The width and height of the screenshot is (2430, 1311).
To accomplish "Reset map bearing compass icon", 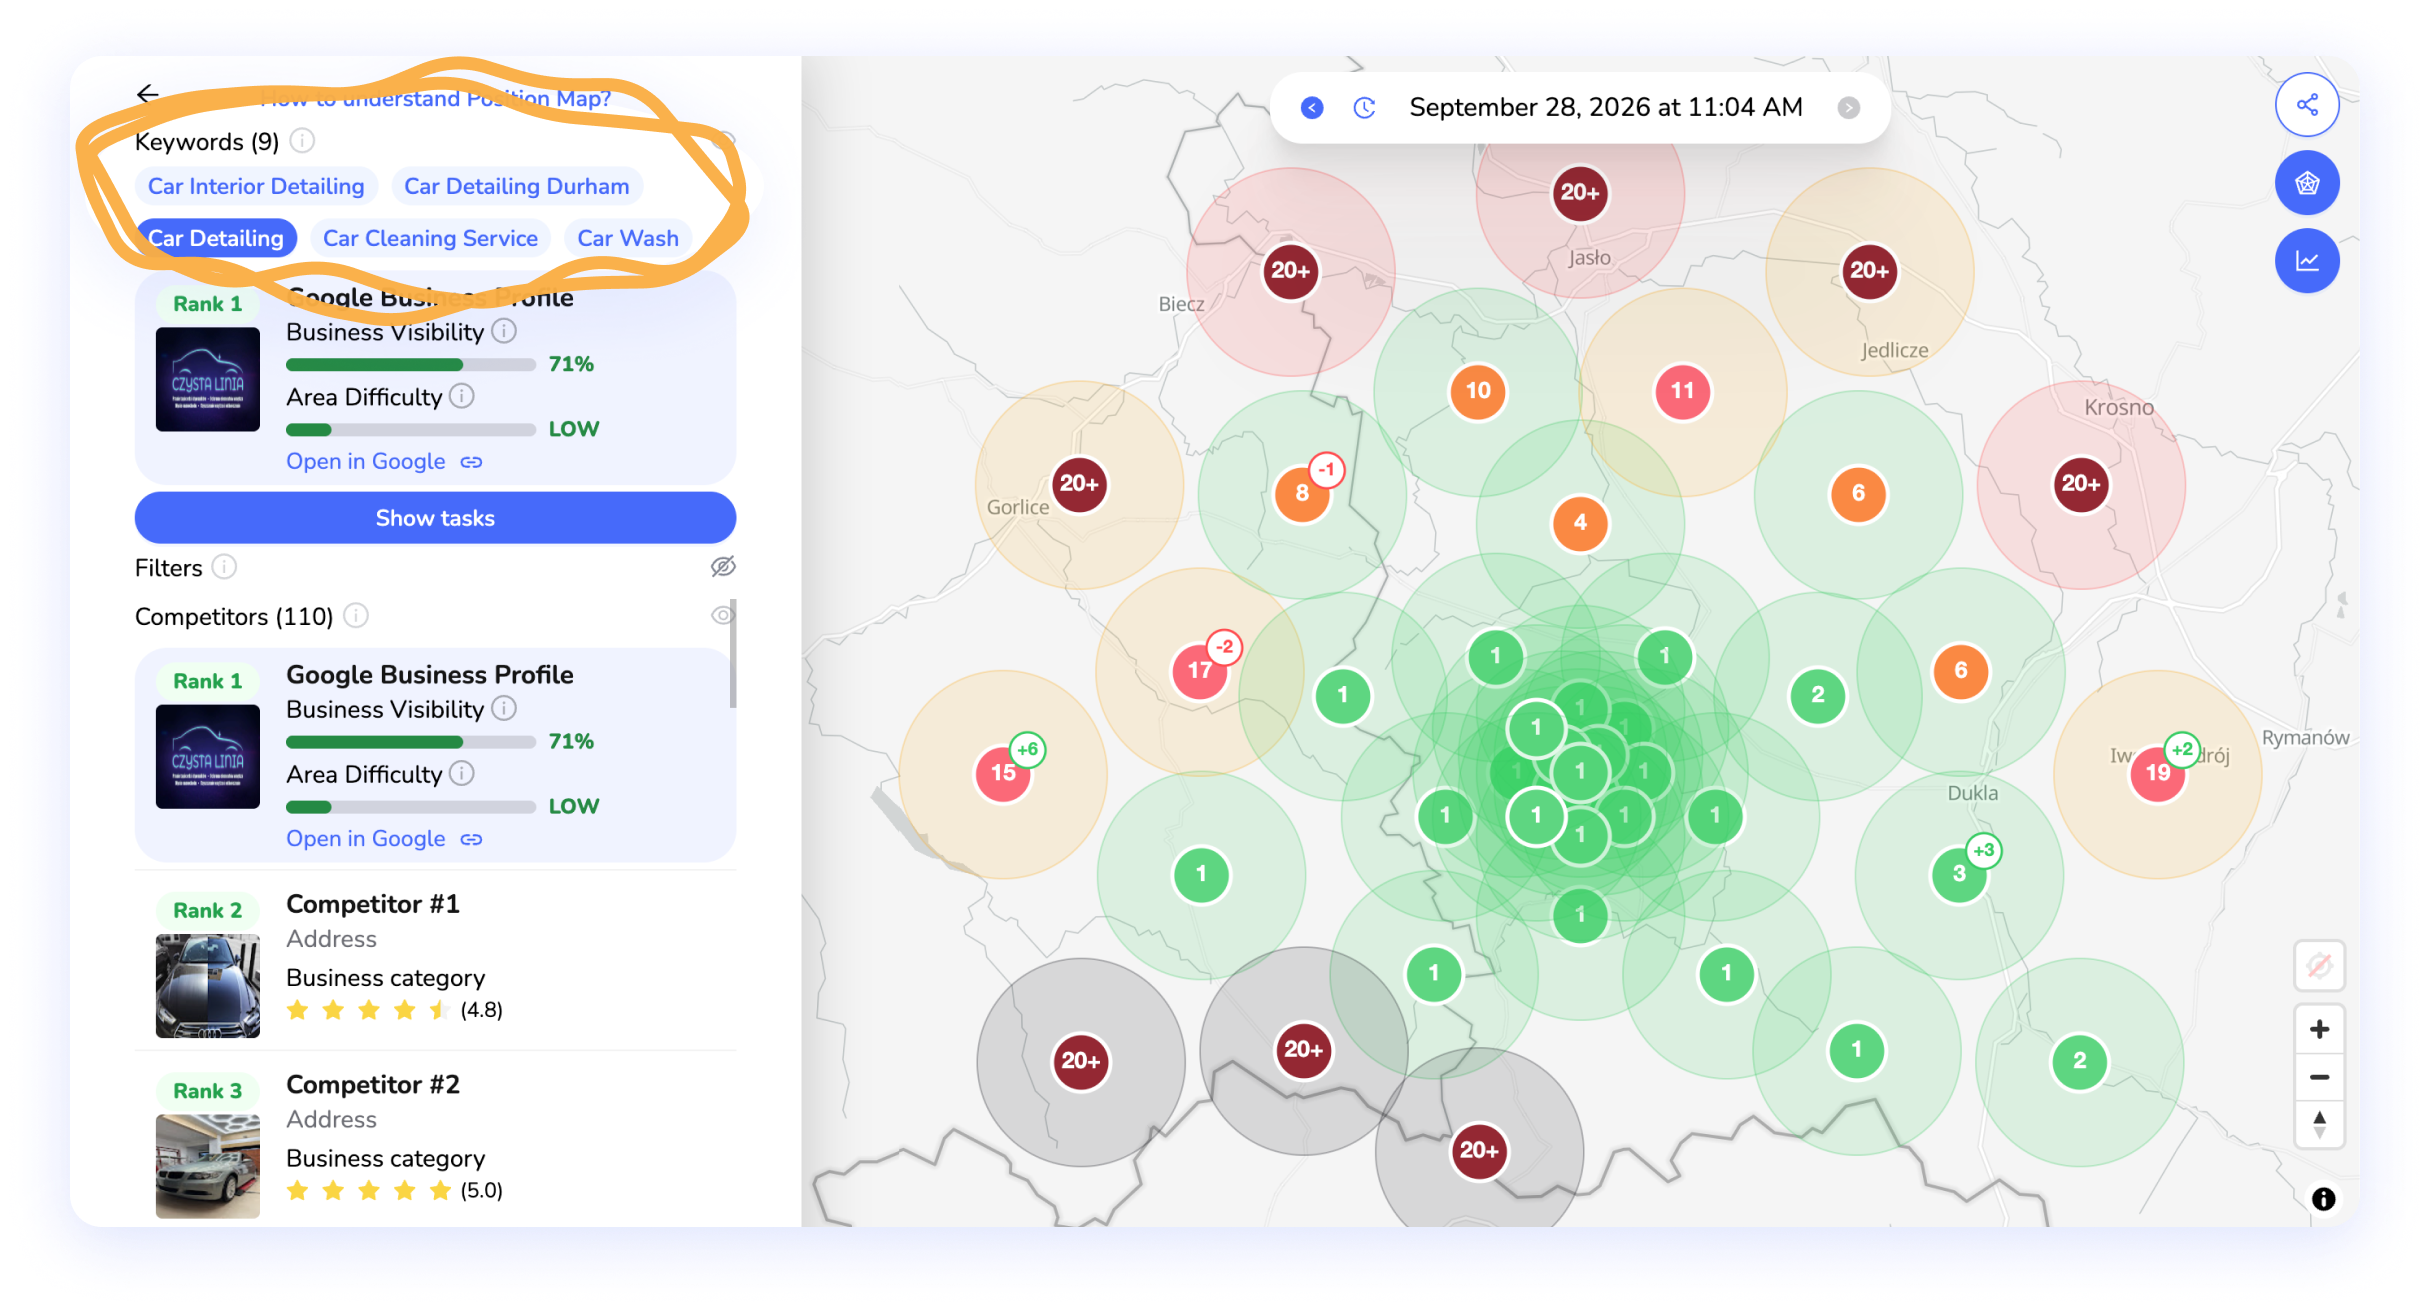I will tap(2319, 1124).
